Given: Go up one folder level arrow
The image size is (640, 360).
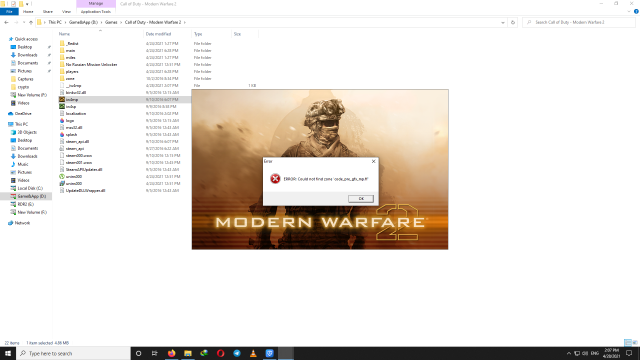Looking at the screenshot, I should click(31, 22).
